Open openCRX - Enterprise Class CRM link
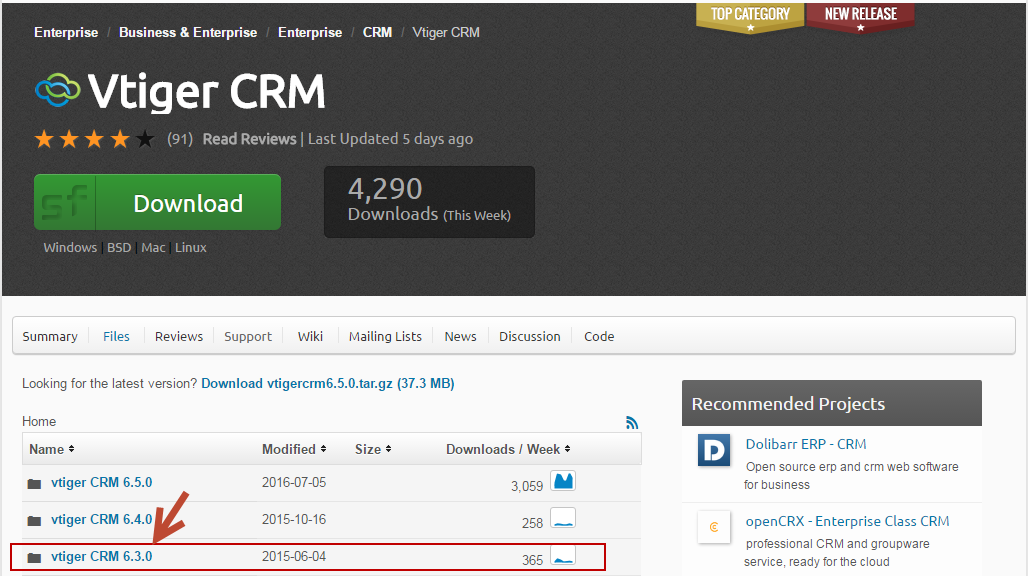 point(847,522)
